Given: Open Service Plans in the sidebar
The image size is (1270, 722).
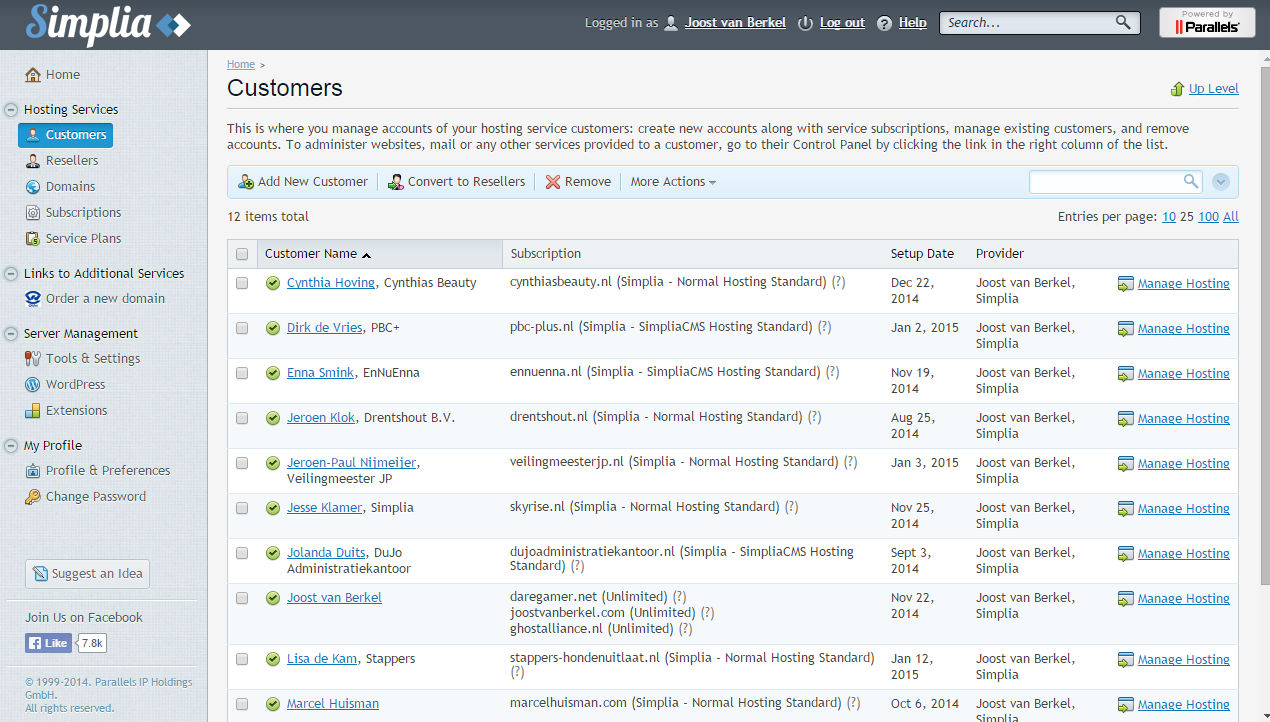Looking at the screenshot, I should pos(83,239).
